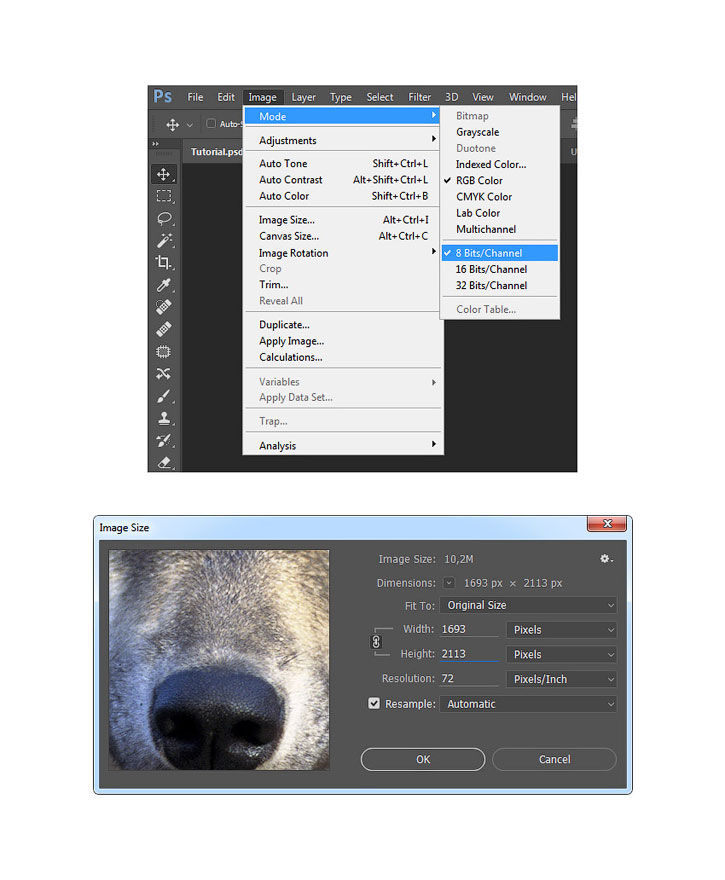Select the Crop tool

tap(163, 263)
